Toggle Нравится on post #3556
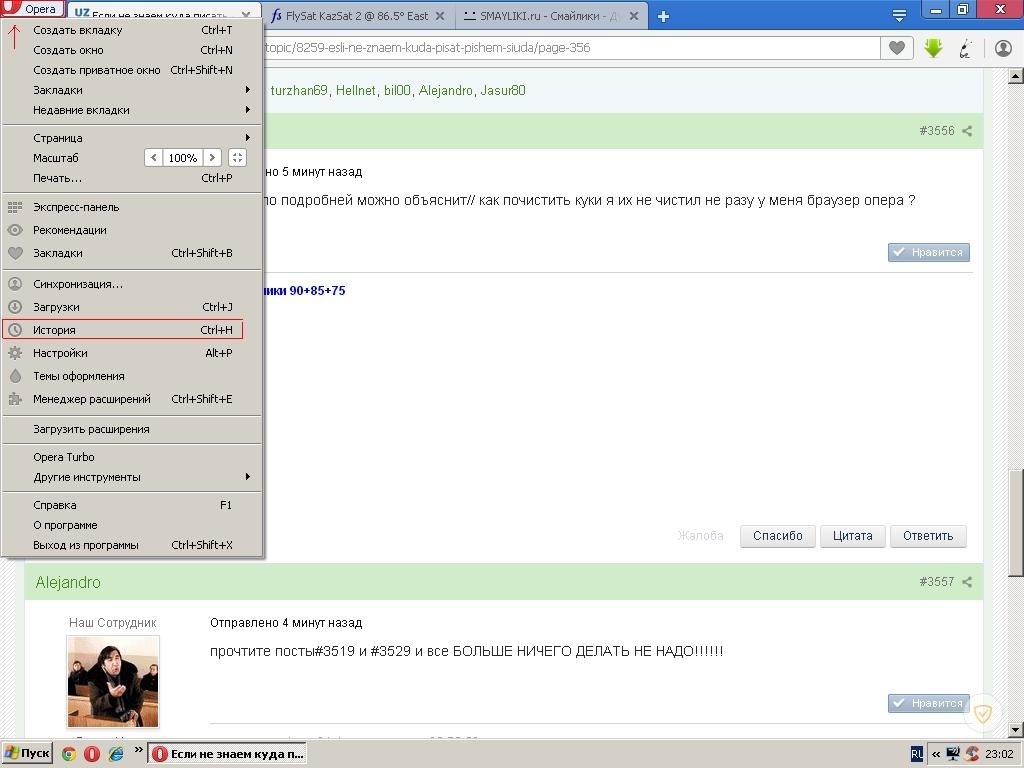 point(929,252)
